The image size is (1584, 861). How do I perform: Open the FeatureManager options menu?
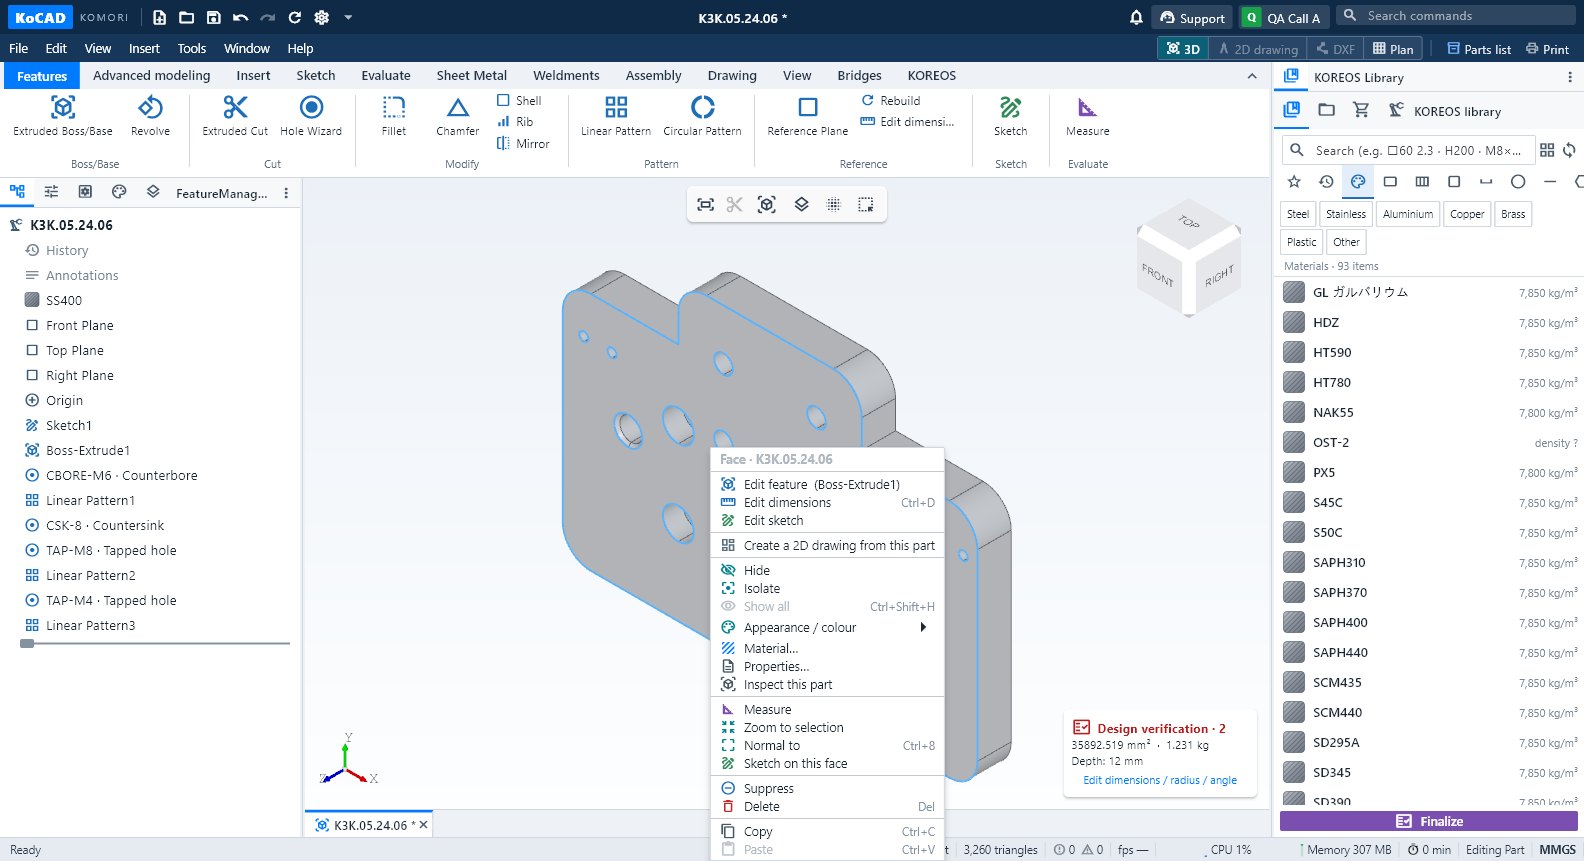point(286,193)
